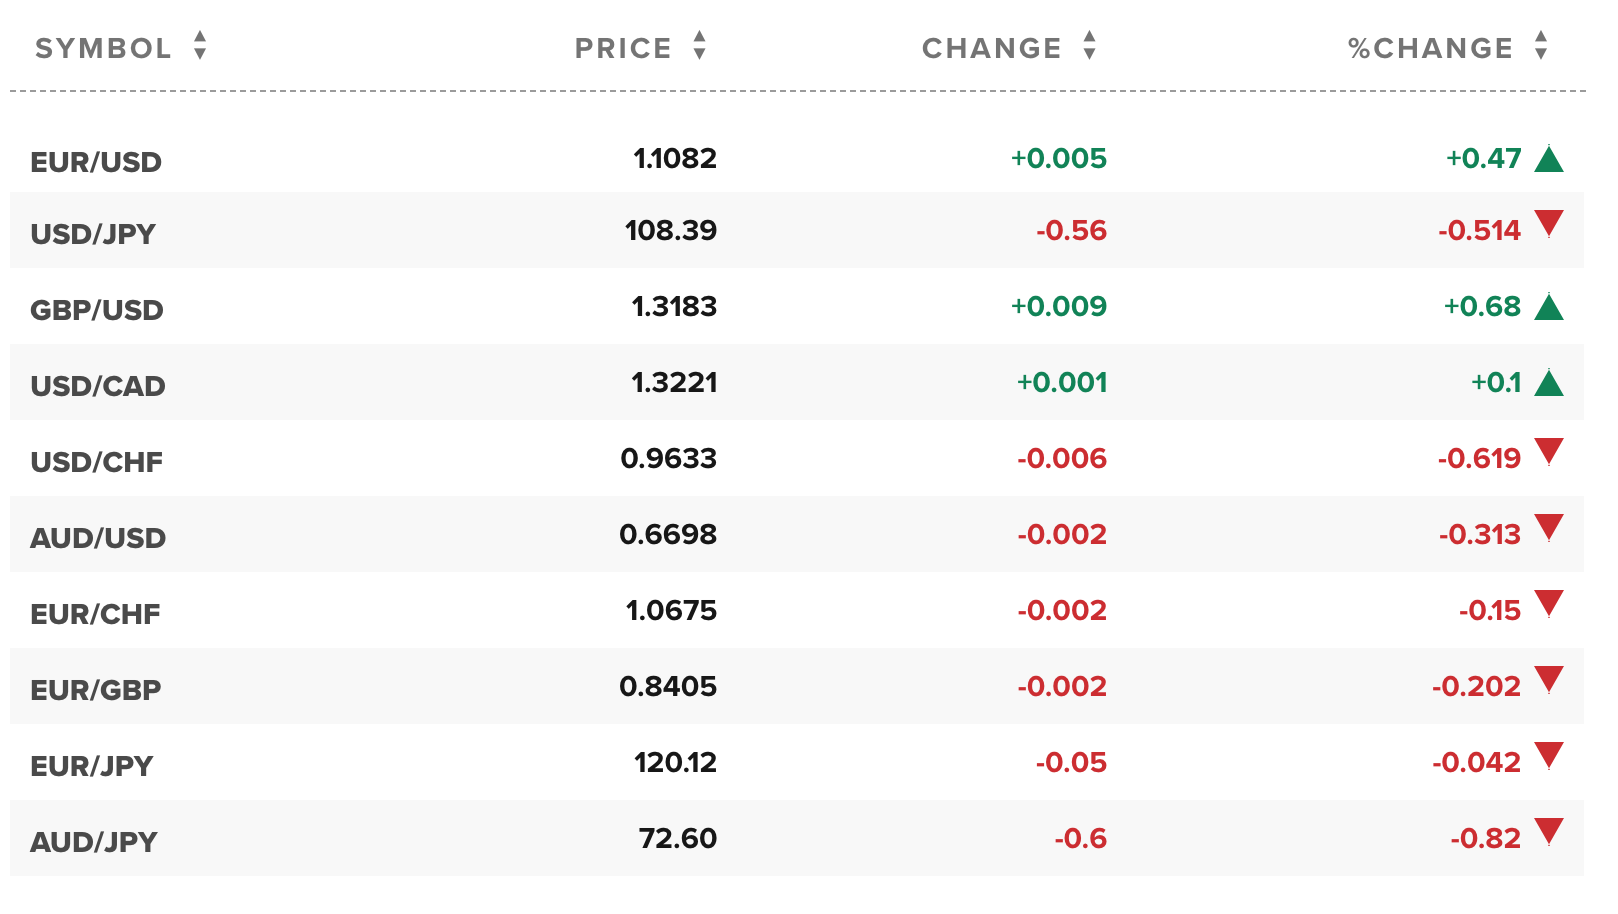Click the +0.47 percent change
The height and width of the screenshot is (914, 1618).
[1483, 158]
